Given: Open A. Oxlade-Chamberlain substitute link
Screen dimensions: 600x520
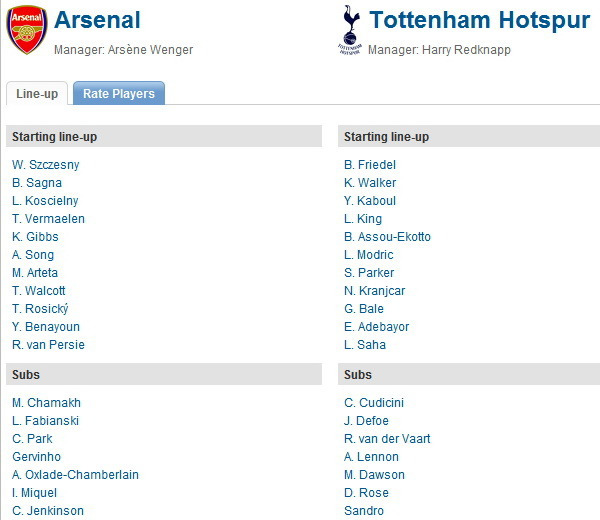Looking at the screenshot, I should [x=75, y=475].
